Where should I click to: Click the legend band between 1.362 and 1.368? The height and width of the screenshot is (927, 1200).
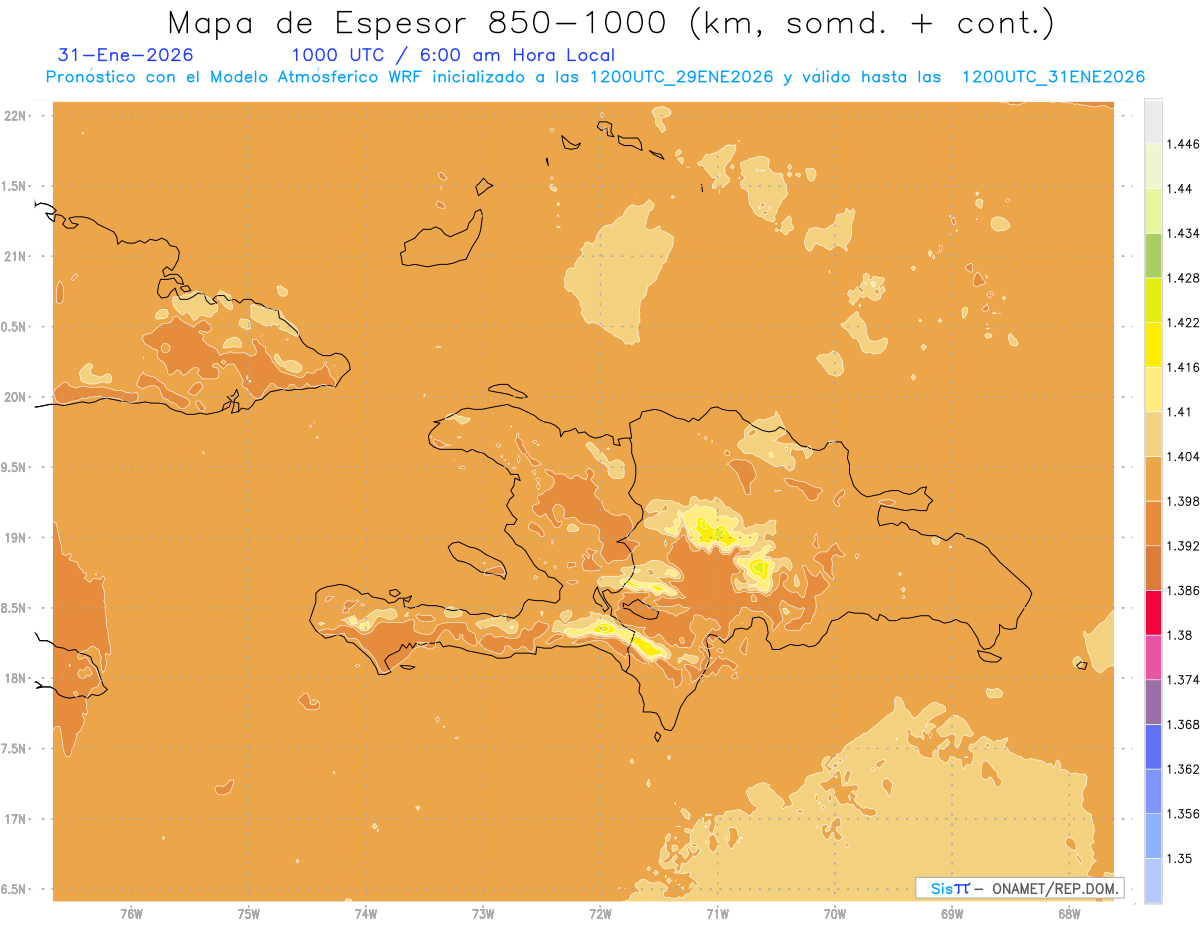[x=1153, y=747]
